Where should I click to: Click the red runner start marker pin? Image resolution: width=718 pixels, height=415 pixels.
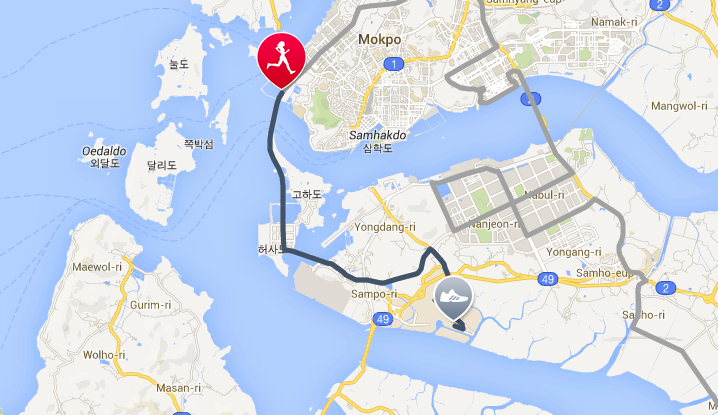[x=281, y=60]
